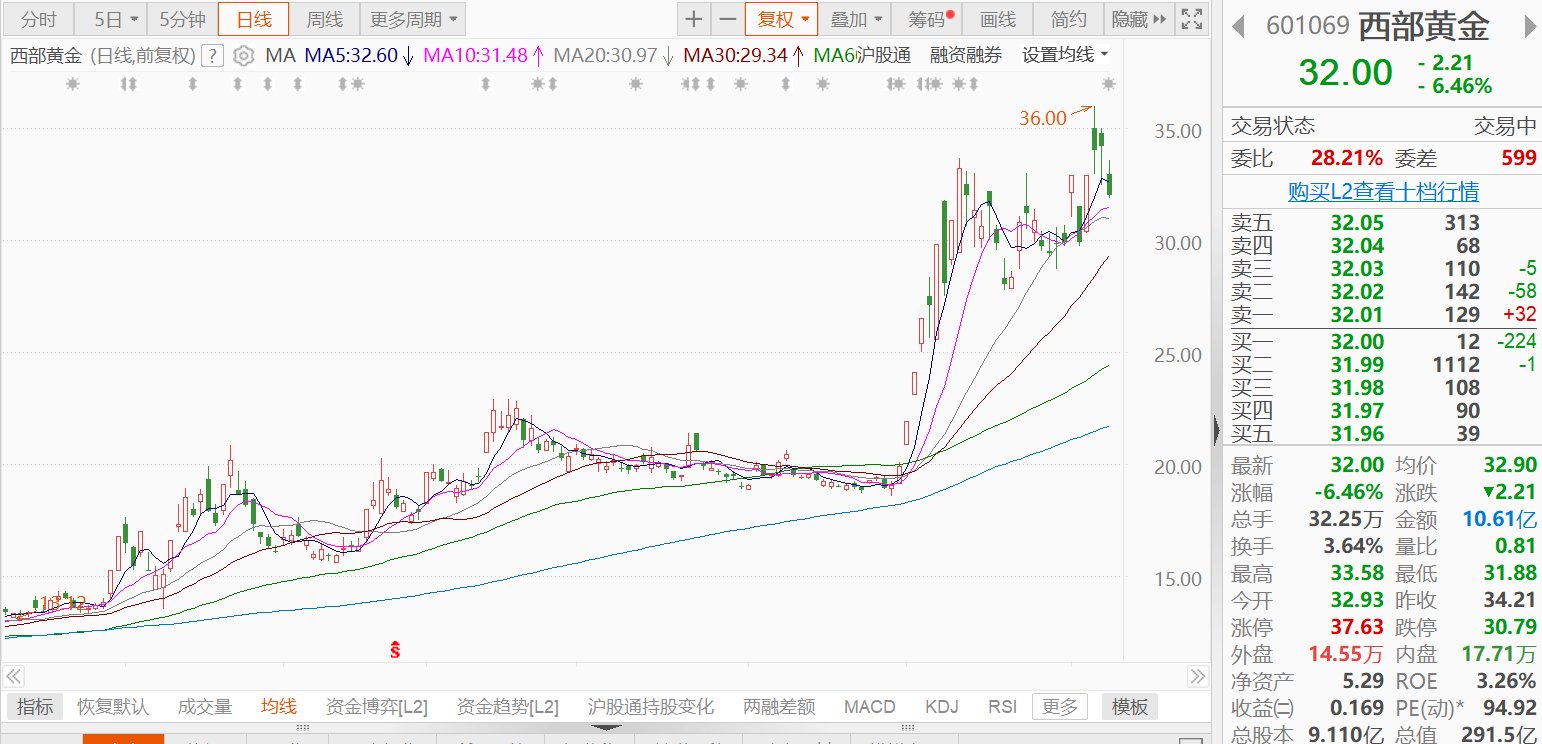1542x744 pixels.
Task: Hide the side panel via 隐藏
Action: click(1138, 19)
